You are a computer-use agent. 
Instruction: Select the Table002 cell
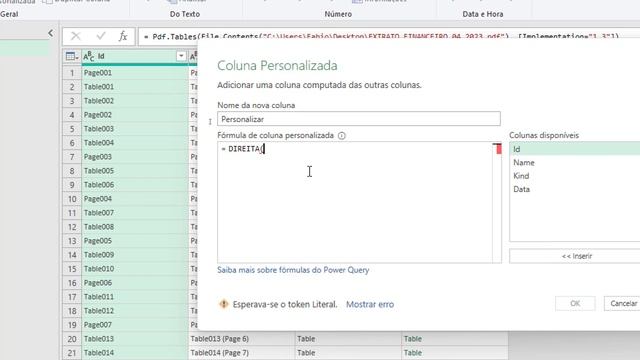click(x=135, y=100)
